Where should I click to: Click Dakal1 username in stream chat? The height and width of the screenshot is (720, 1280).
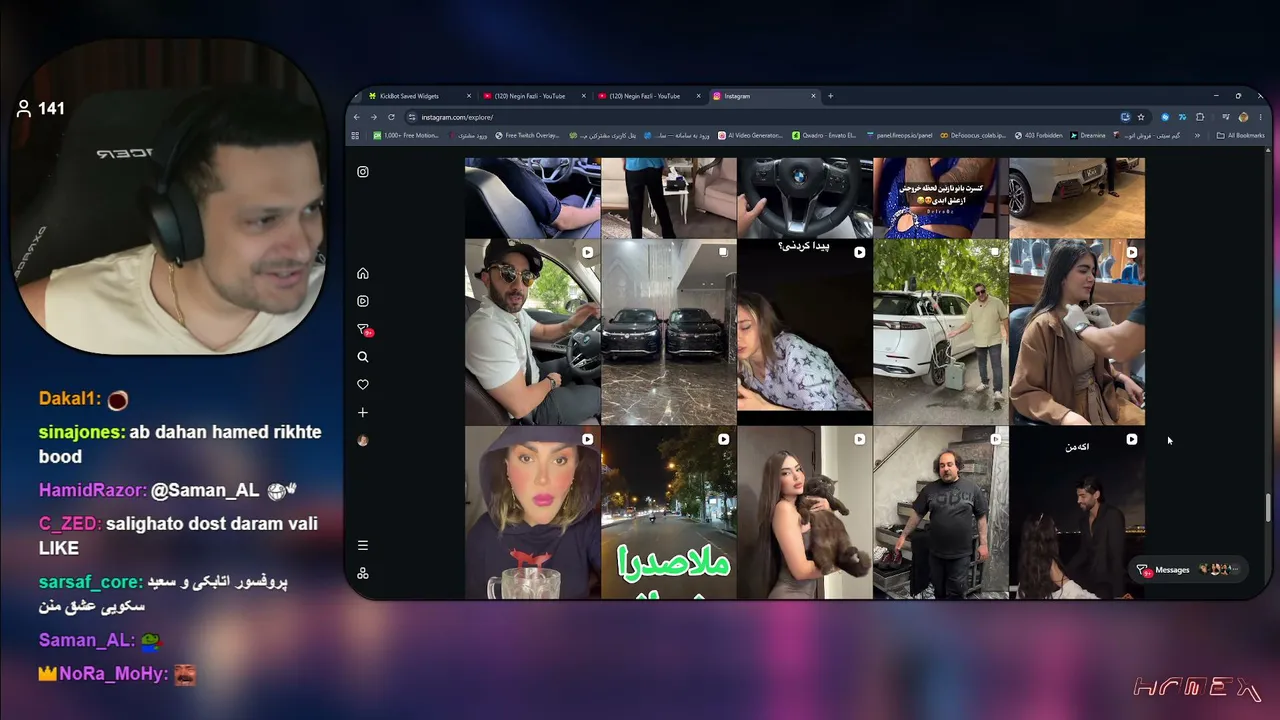click(70, 398)
